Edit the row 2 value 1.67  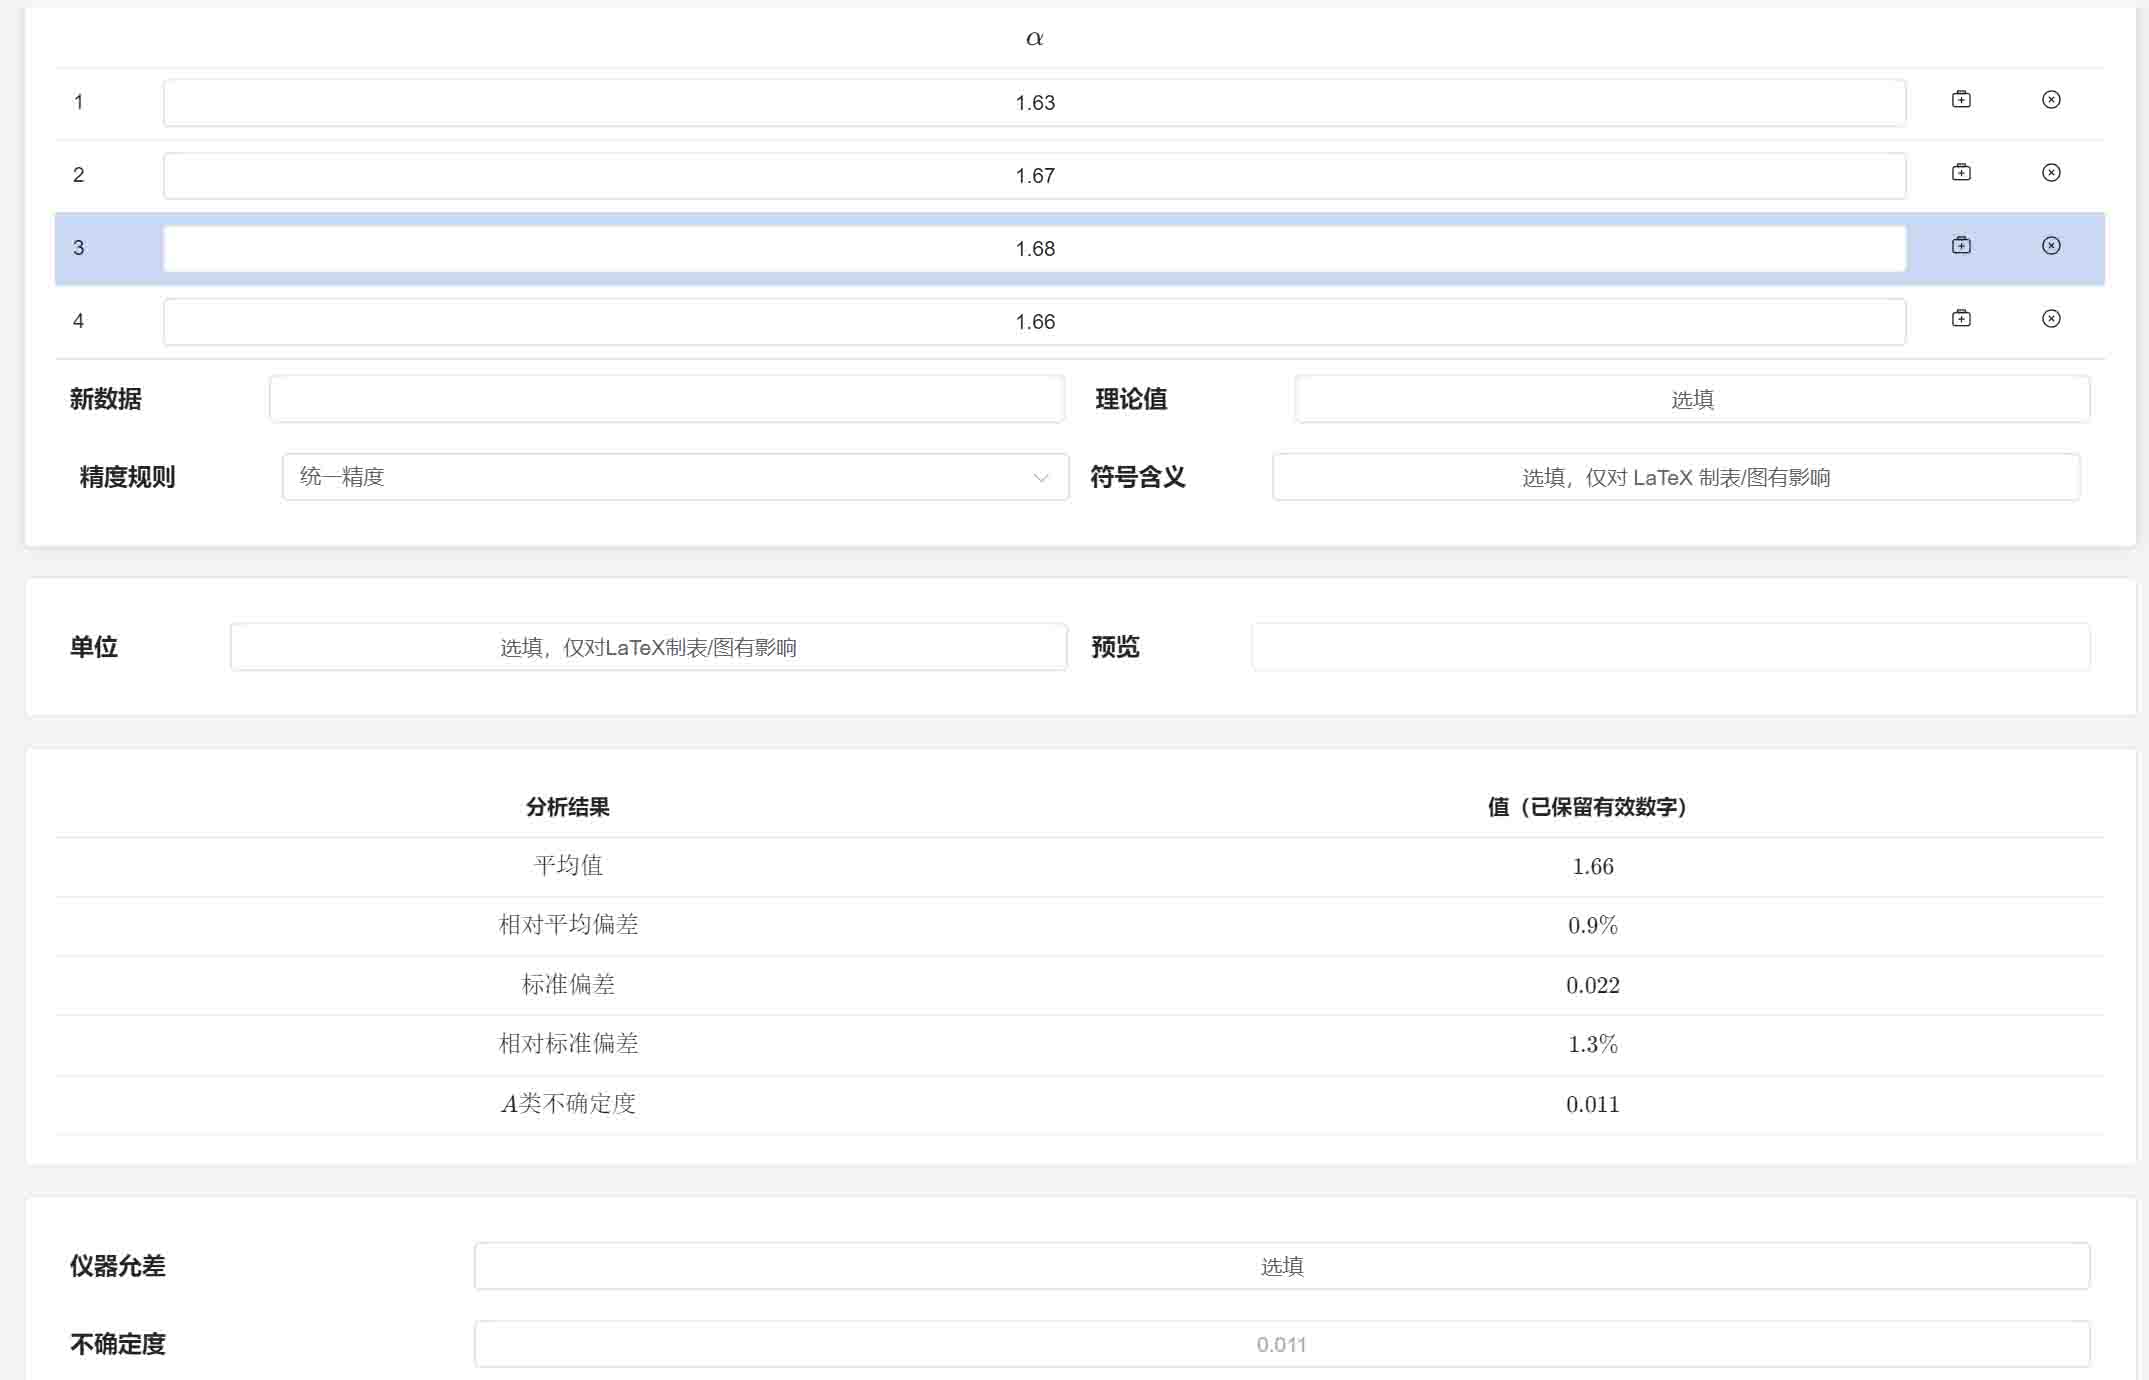coord(1034,176)
